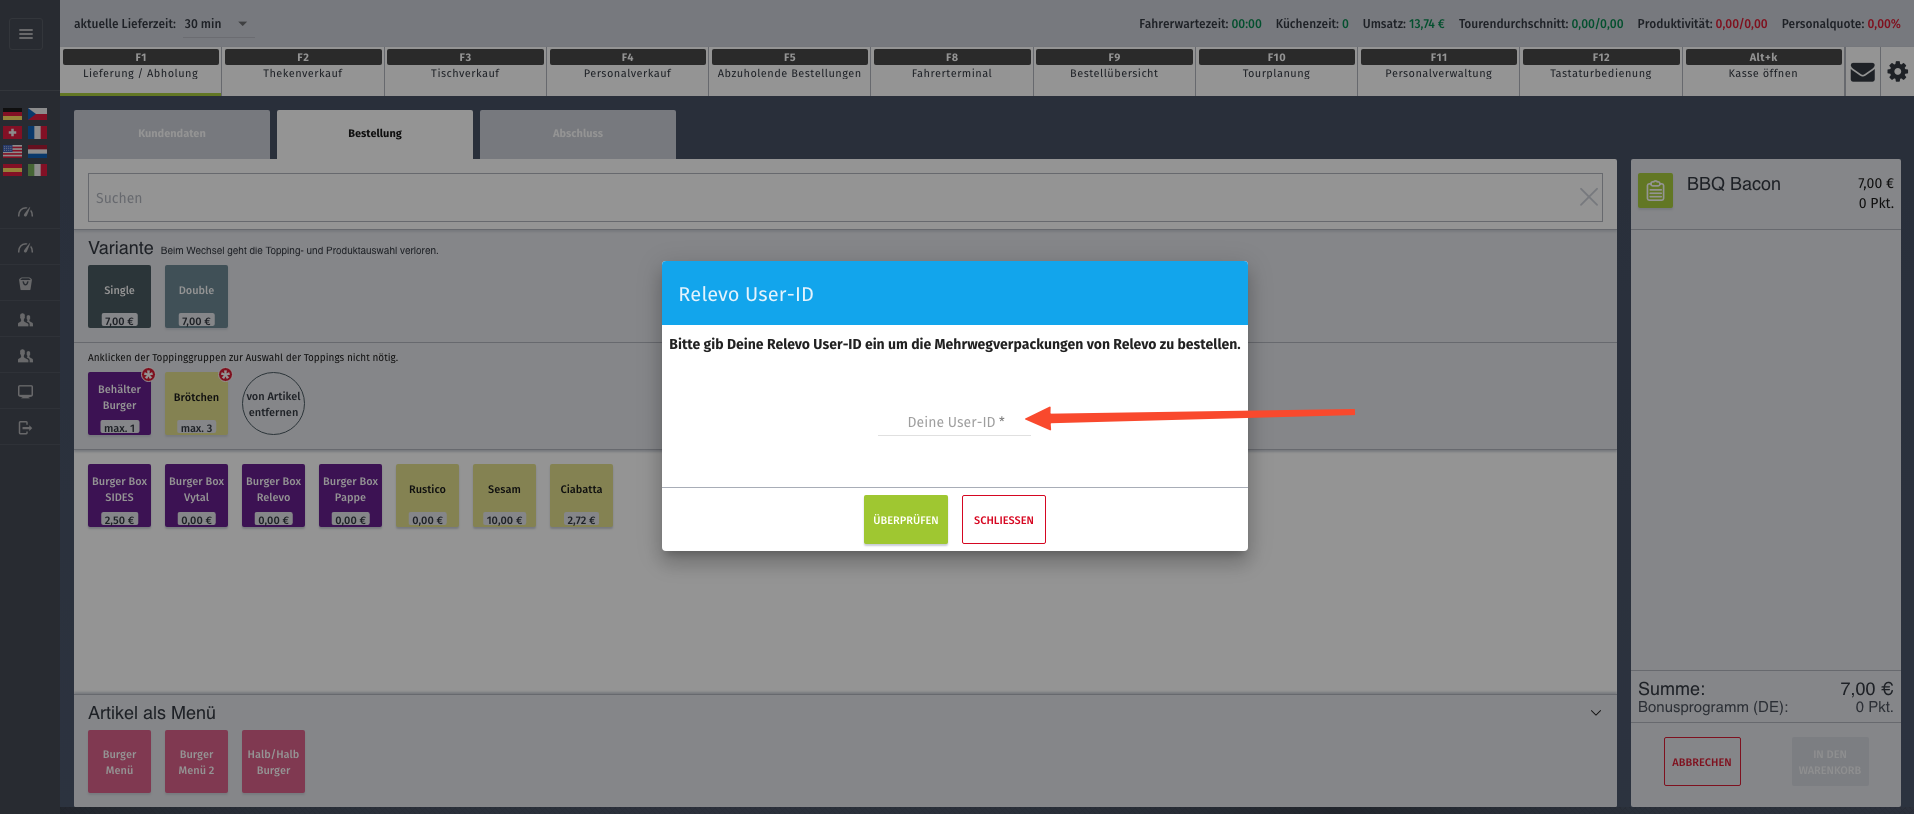Image resolution: width=1914 pixels, height=814 pixels.
Task: Open the monitor icon in the sidebar
Action: pyautogui.click(x=26, y=392)
